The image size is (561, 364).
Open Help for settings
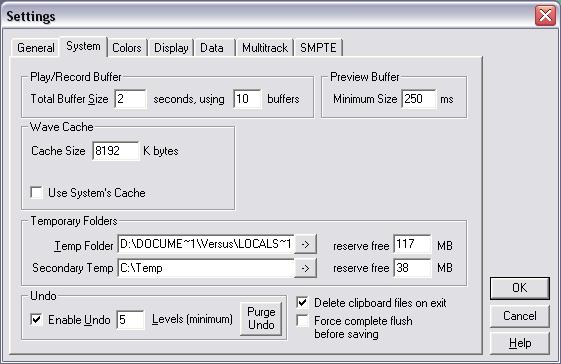(519, 343)
